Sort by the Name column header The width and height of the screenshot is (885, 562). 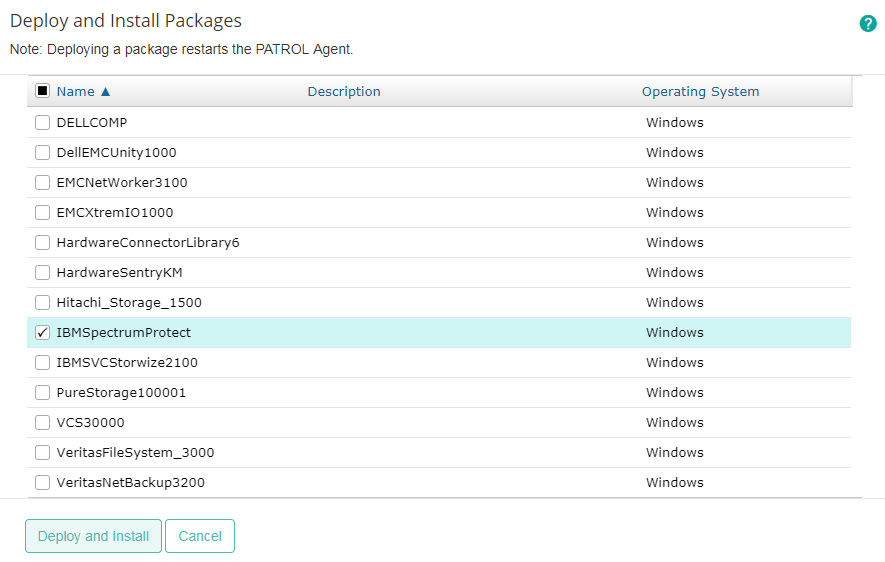(76, 91)
